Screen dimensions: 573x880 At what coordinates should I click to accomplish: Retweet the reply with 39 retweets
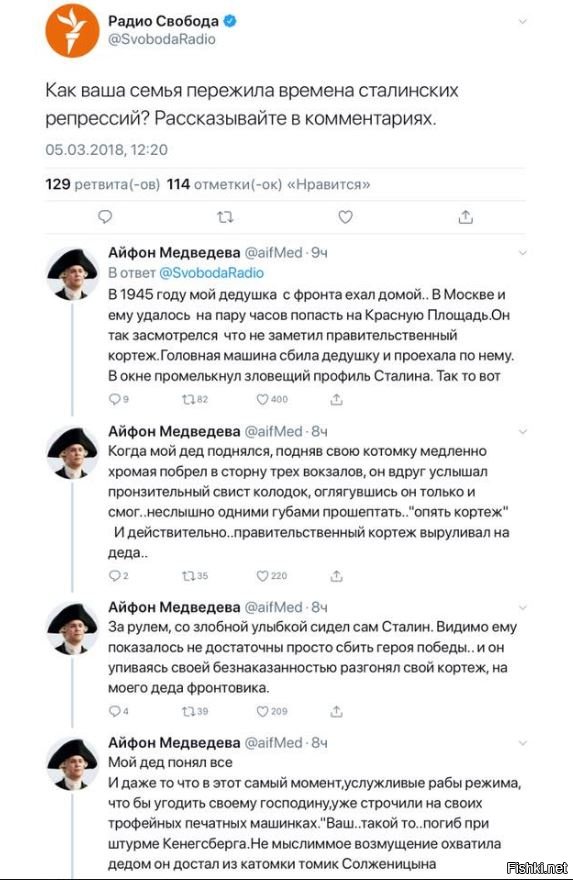click(195, 711)
